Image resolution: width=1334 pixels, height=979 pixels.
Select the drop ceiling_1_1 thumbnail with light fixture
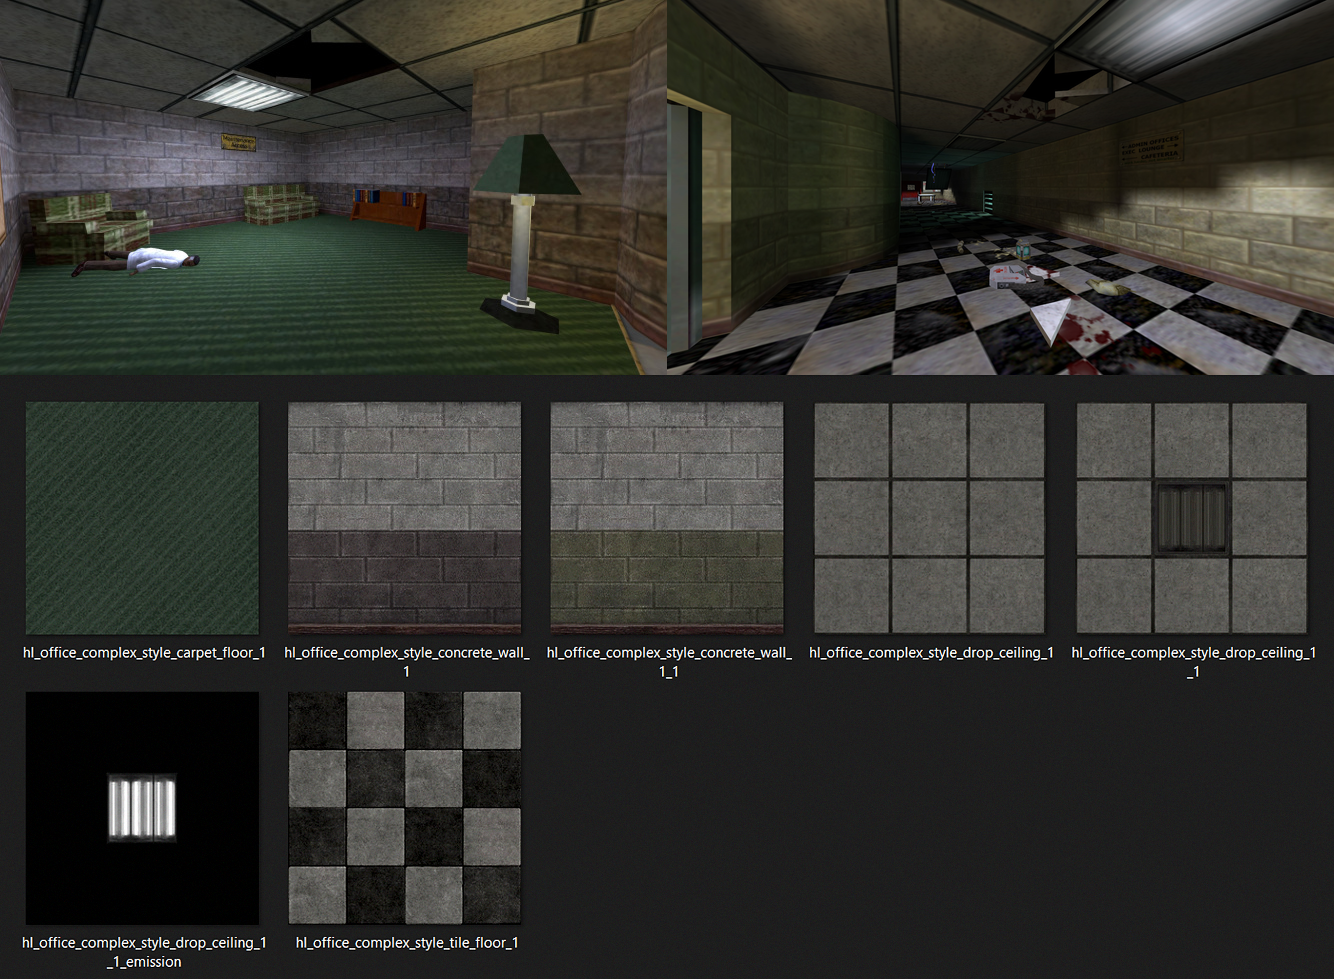(x=1192, y=518)
